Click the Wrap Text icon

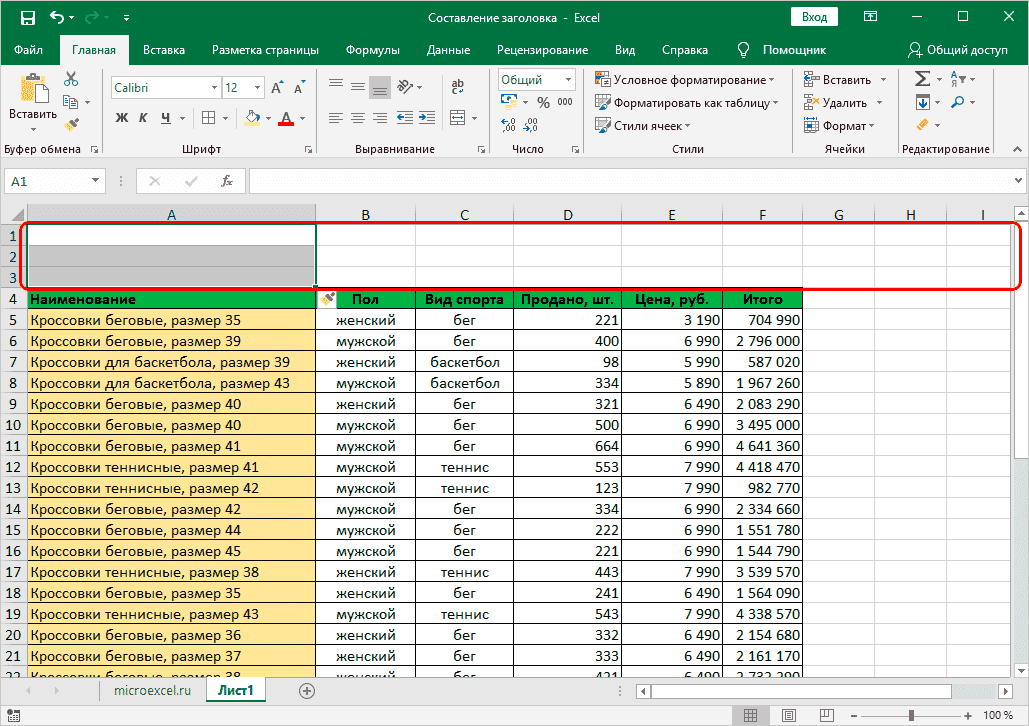(458, 87)
